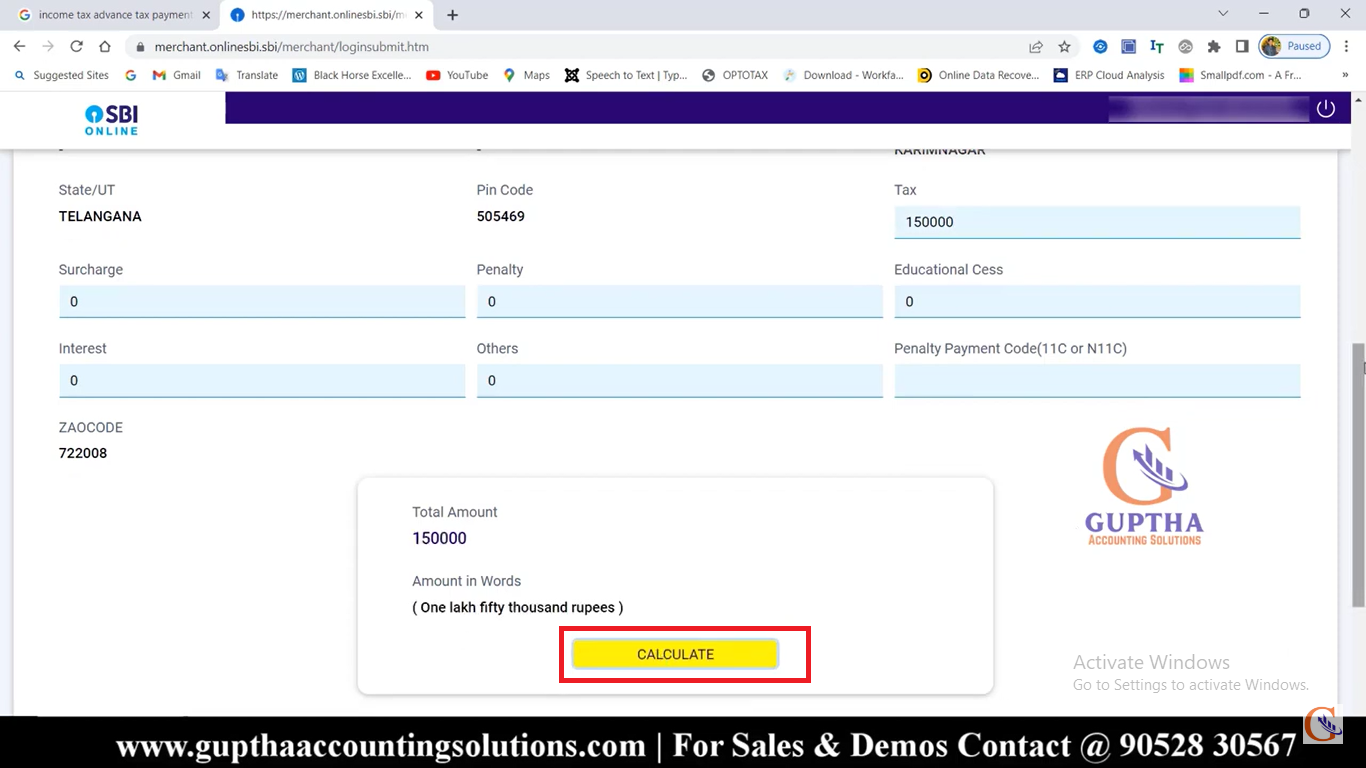This screenshot has height=768, width=1366.
Task: Click the Penalty input field
Action: [x=679, y=301]
